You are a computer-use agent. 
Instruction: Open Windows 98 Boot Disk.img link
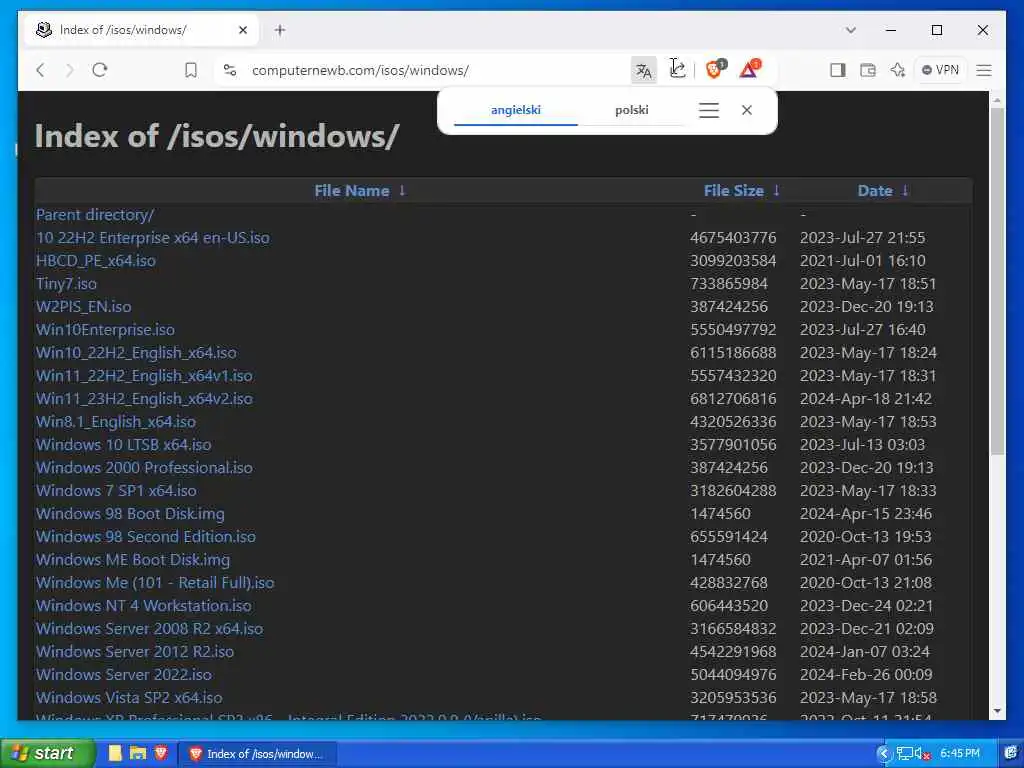(130, 514)
